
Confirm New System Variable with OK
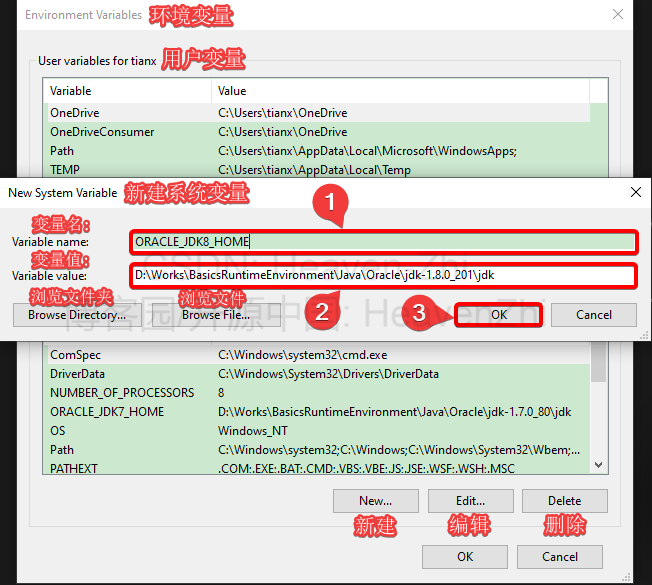click(x=499, y=315)
